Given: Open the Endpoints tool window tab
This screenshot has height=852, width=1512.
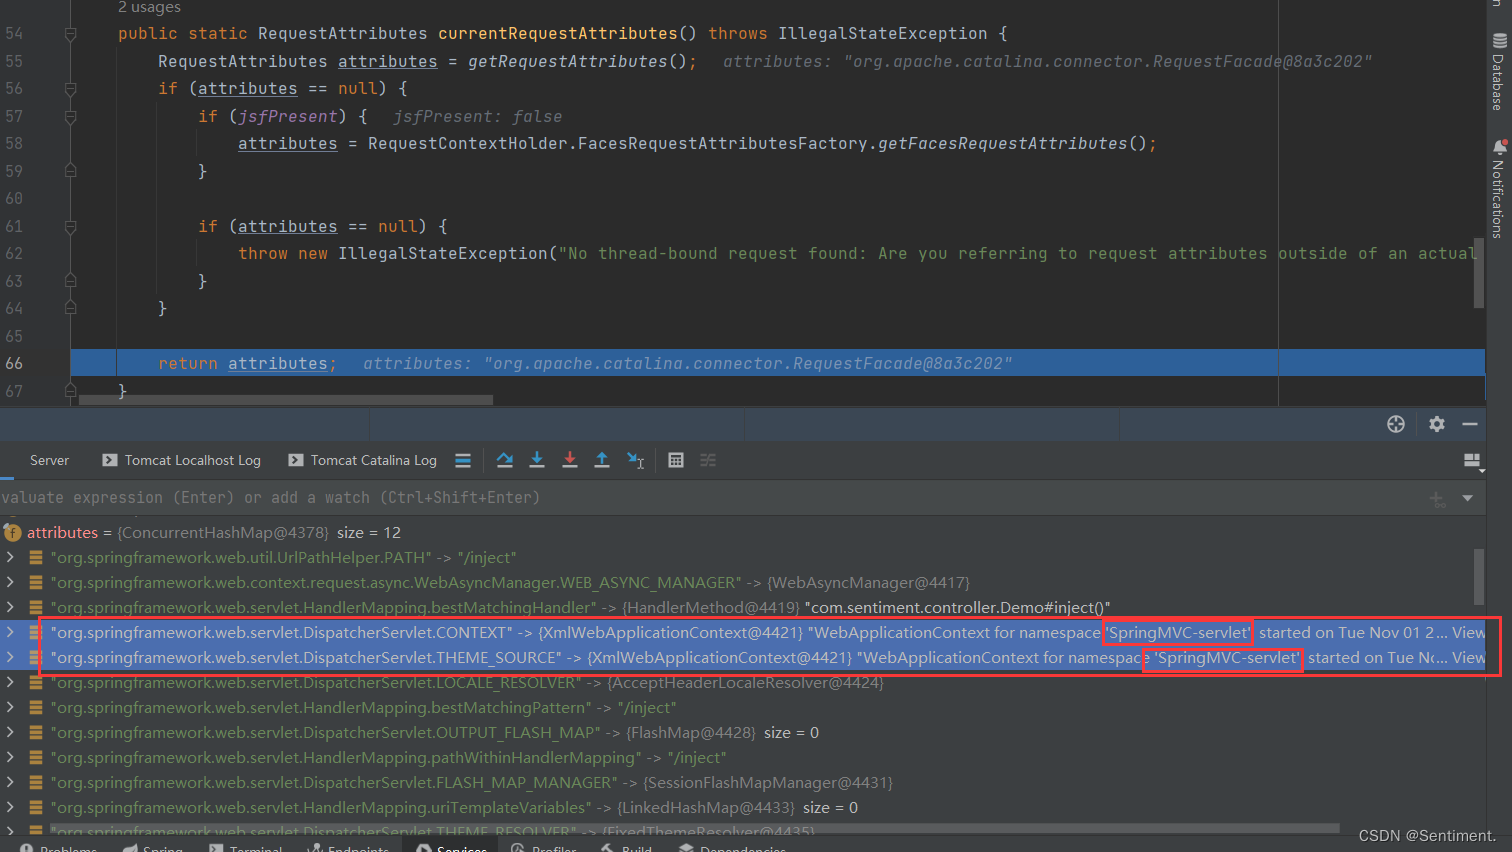Looking at the screenshot, I should pos(348,848).
